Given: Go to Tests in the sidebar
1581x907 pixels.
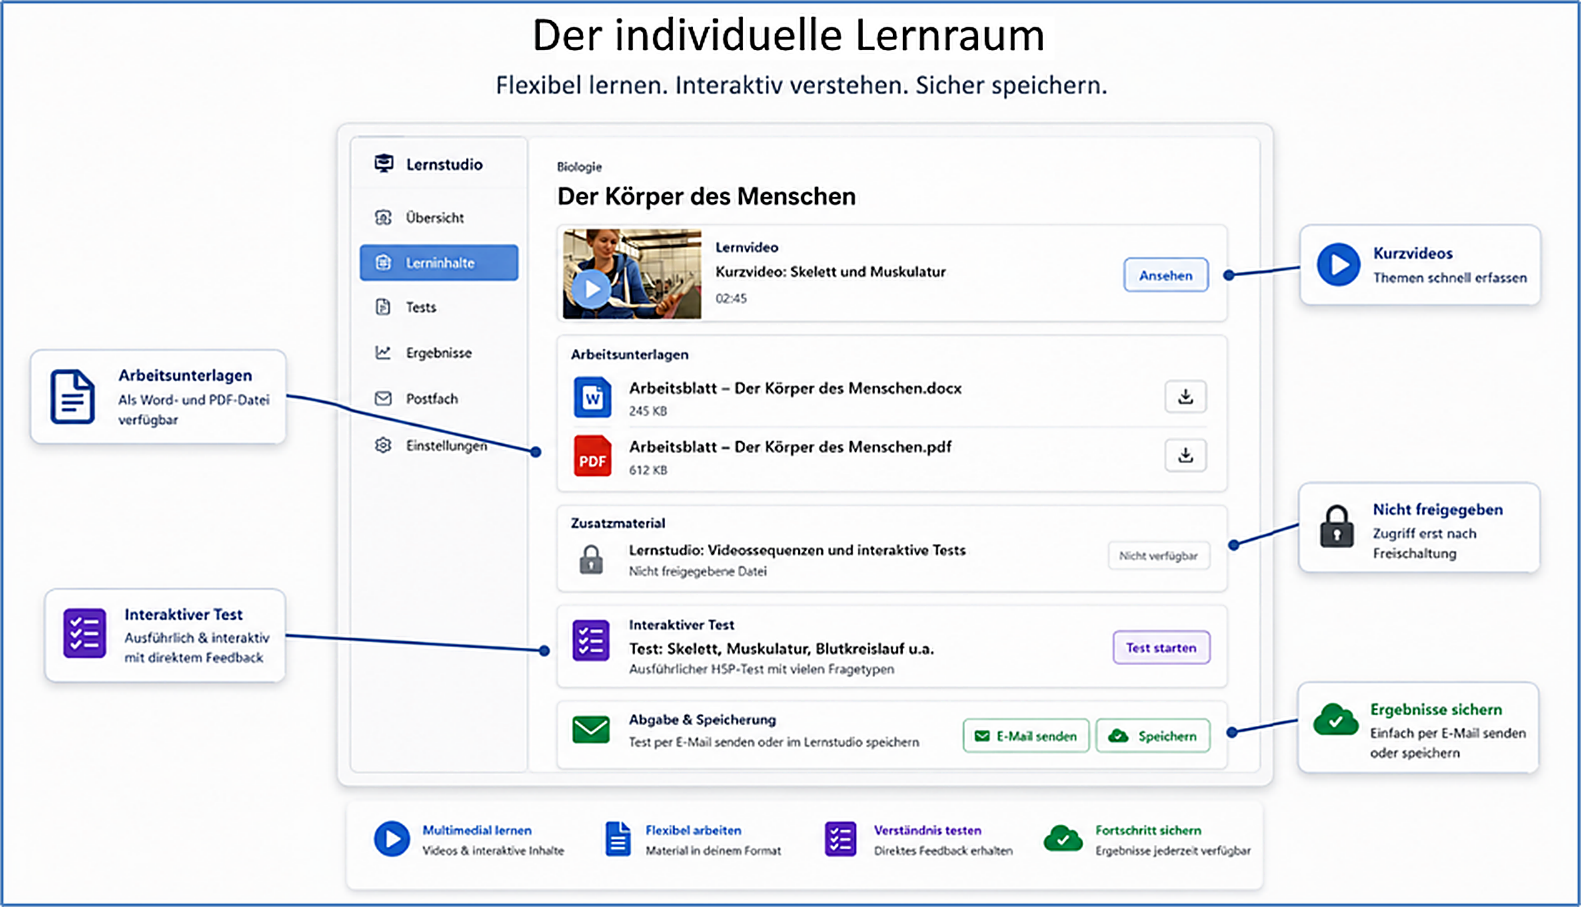Looking at the screenshot, I should (439, 307).
